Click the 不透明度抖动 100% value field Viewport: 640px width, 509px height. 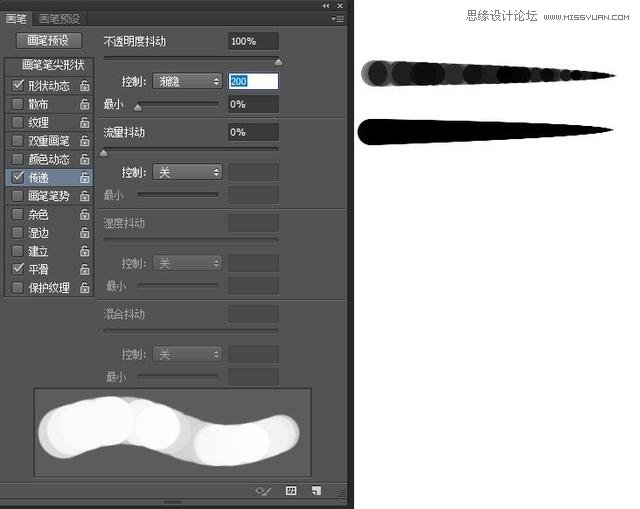pyautogui.click(x=253, y=41)
